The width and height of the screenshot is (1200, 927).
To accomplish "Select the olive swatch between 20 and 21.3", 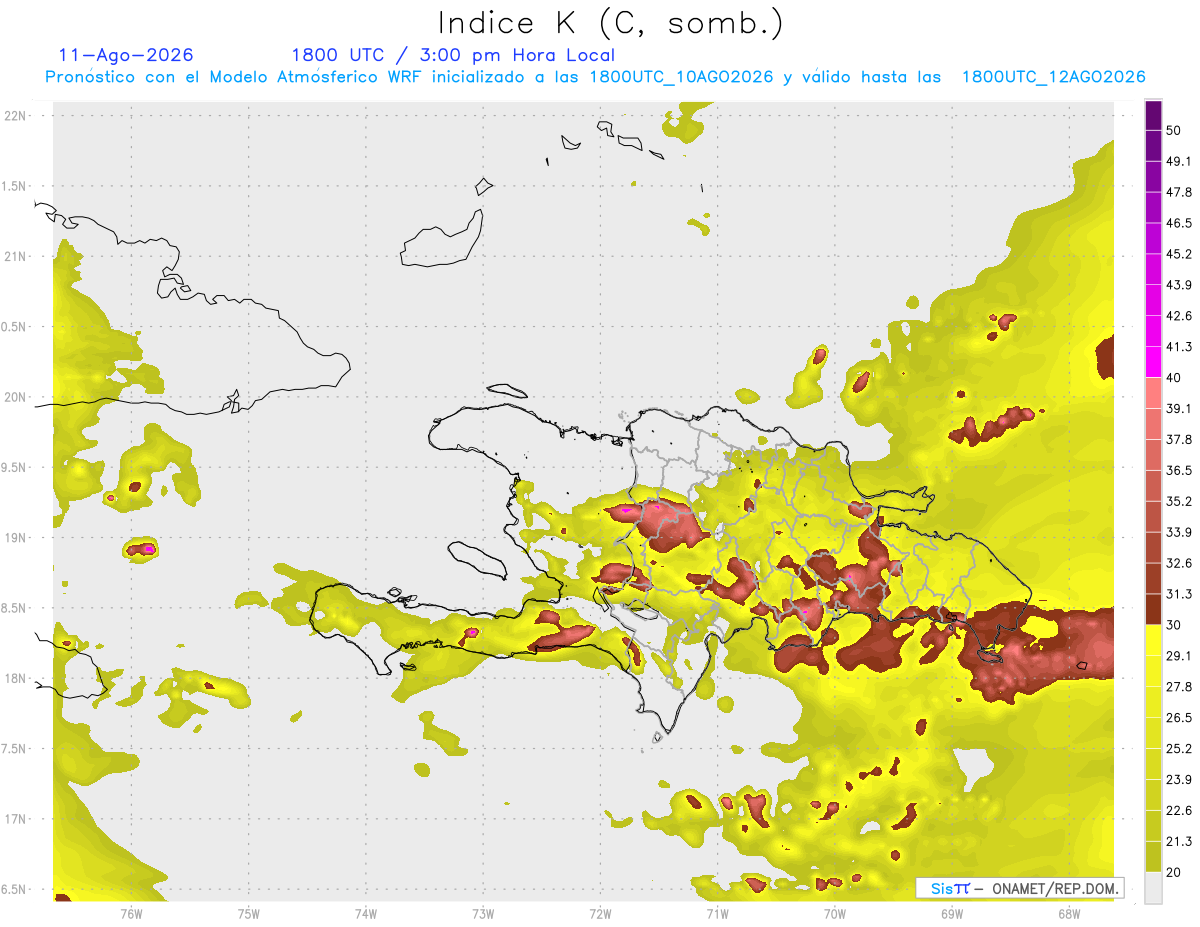I will (x=1153, y=857).
